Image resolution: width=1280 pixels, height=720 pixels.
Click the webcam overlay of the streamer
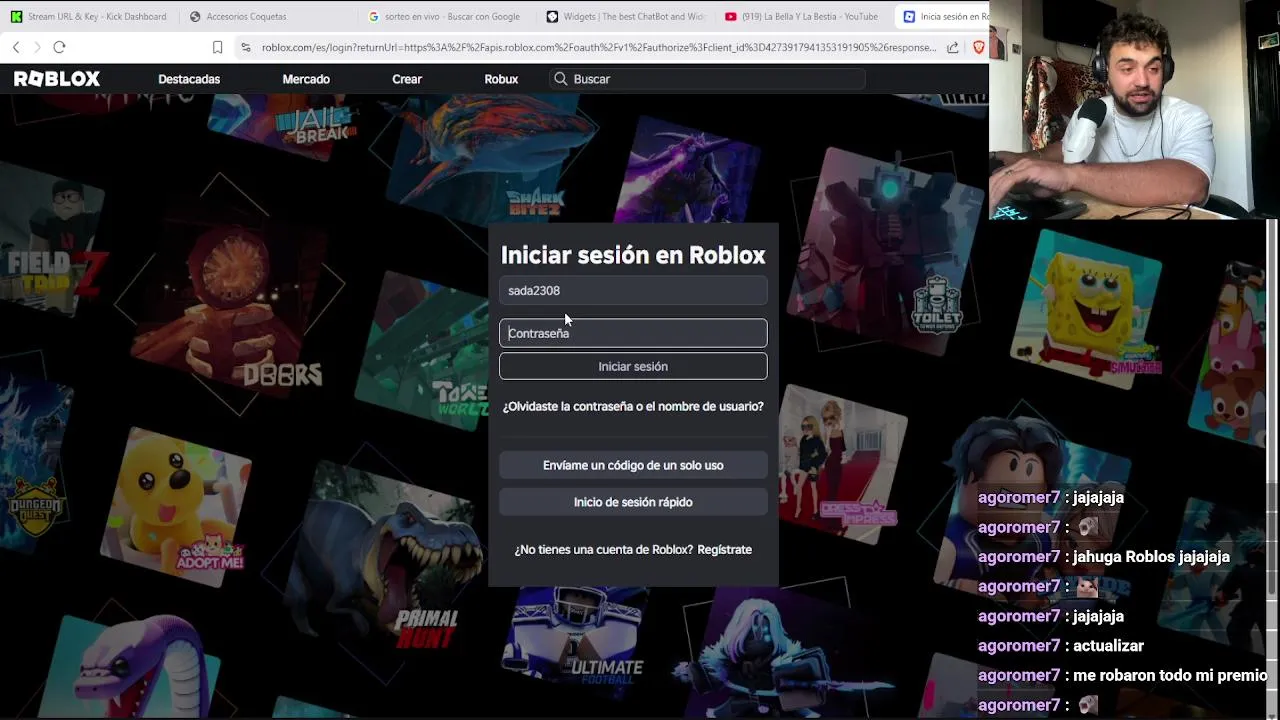point(1134,109)
